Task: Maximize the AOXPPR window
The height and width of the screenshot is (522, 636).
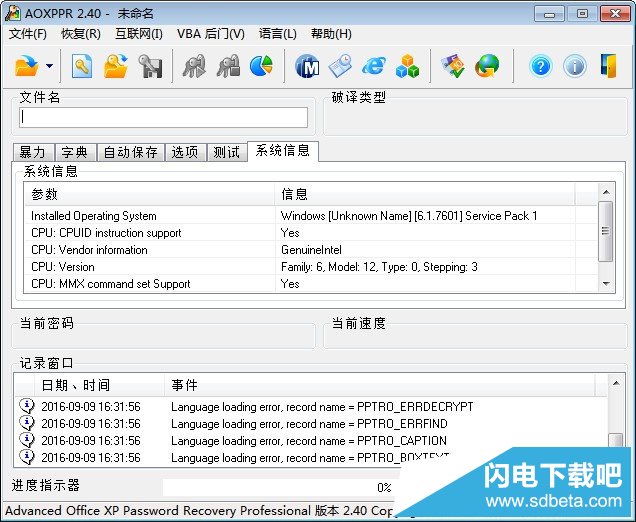Action: (x=582, y=14)
